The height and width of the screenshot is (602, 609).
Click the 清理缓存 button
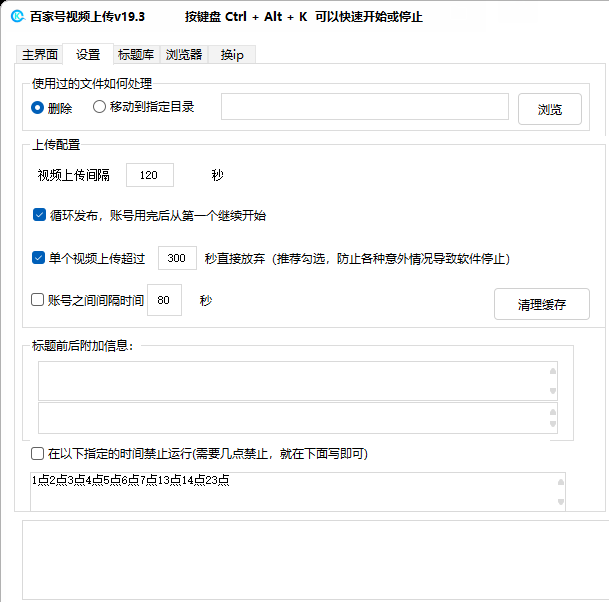pos(541,304)
